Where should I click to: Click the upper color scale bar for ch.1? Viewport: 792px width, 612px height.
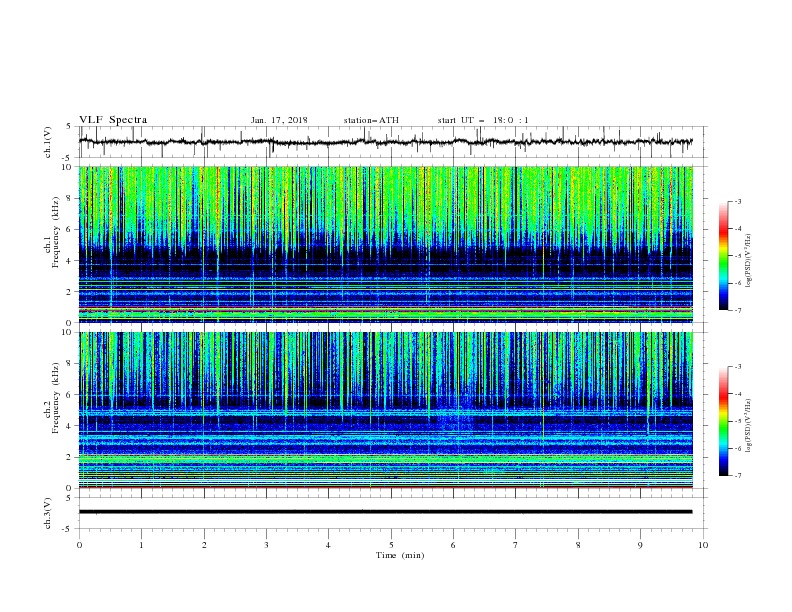point(723,256)
